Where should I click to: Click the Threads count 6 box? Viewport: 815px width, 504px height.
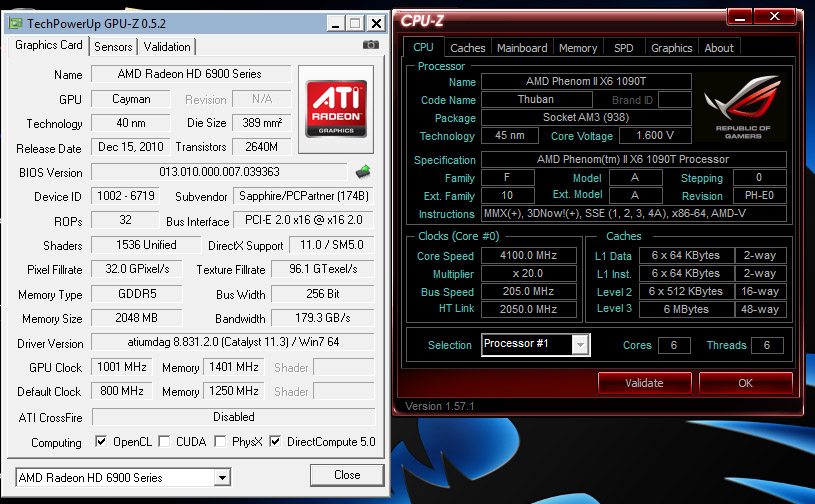(x=767, y=345)
